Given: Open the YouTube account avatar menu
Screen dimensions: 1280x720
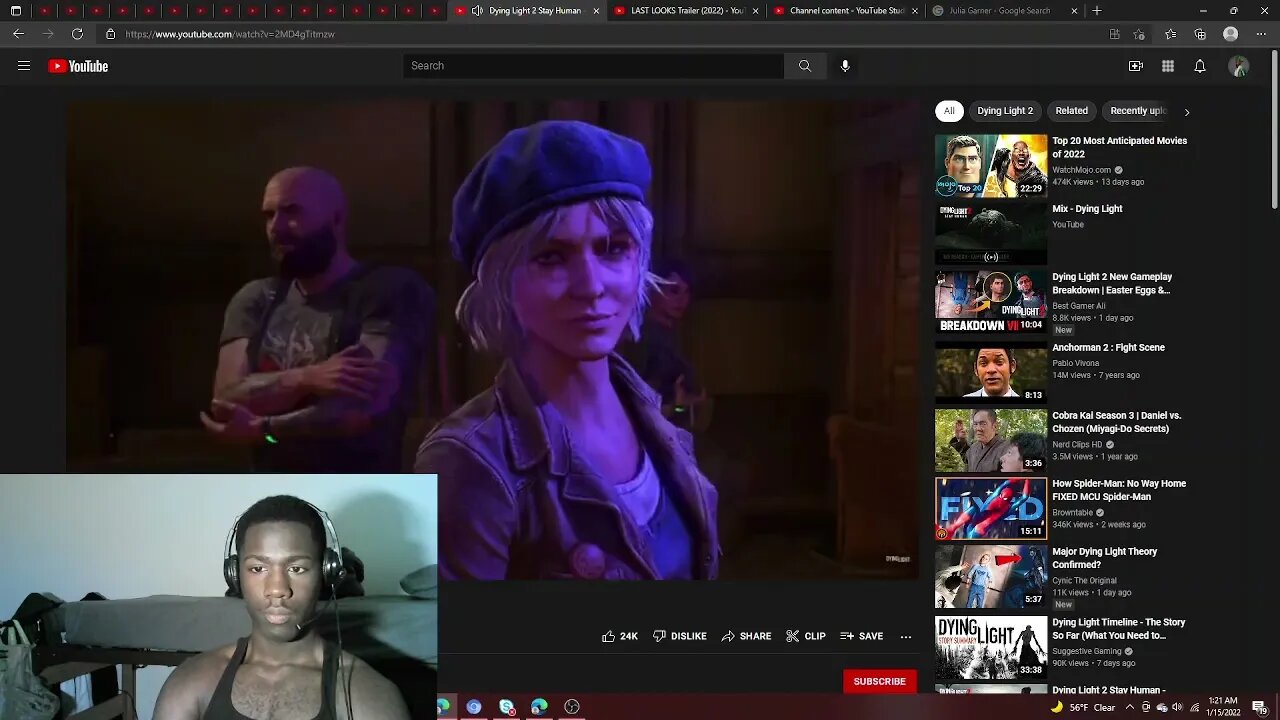Looking at the screenshot, I should tap(1239, 66).
